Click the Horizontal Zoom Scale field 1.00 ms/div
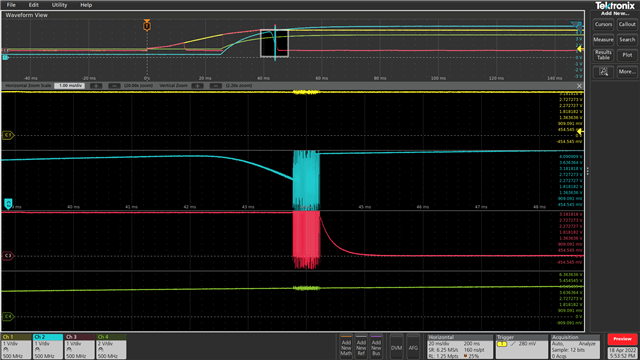 pos(69,86)
